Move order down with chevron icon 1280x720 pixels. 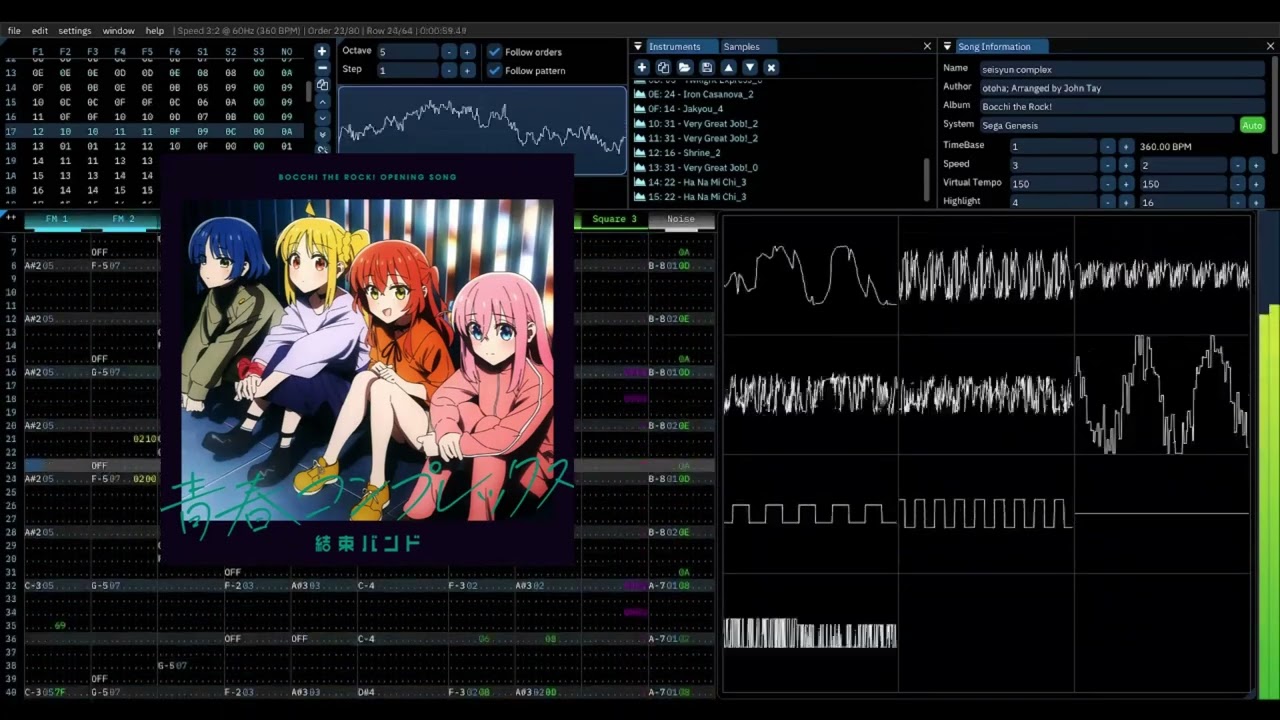322,118
